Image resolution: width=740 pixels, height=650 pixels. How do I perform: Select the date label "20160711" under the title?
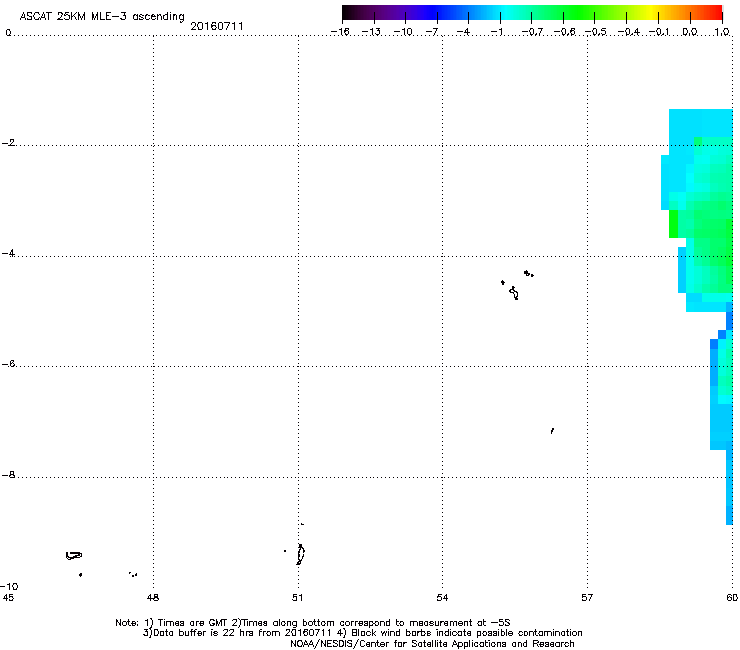pyautogui.click(x=217, y=26)
